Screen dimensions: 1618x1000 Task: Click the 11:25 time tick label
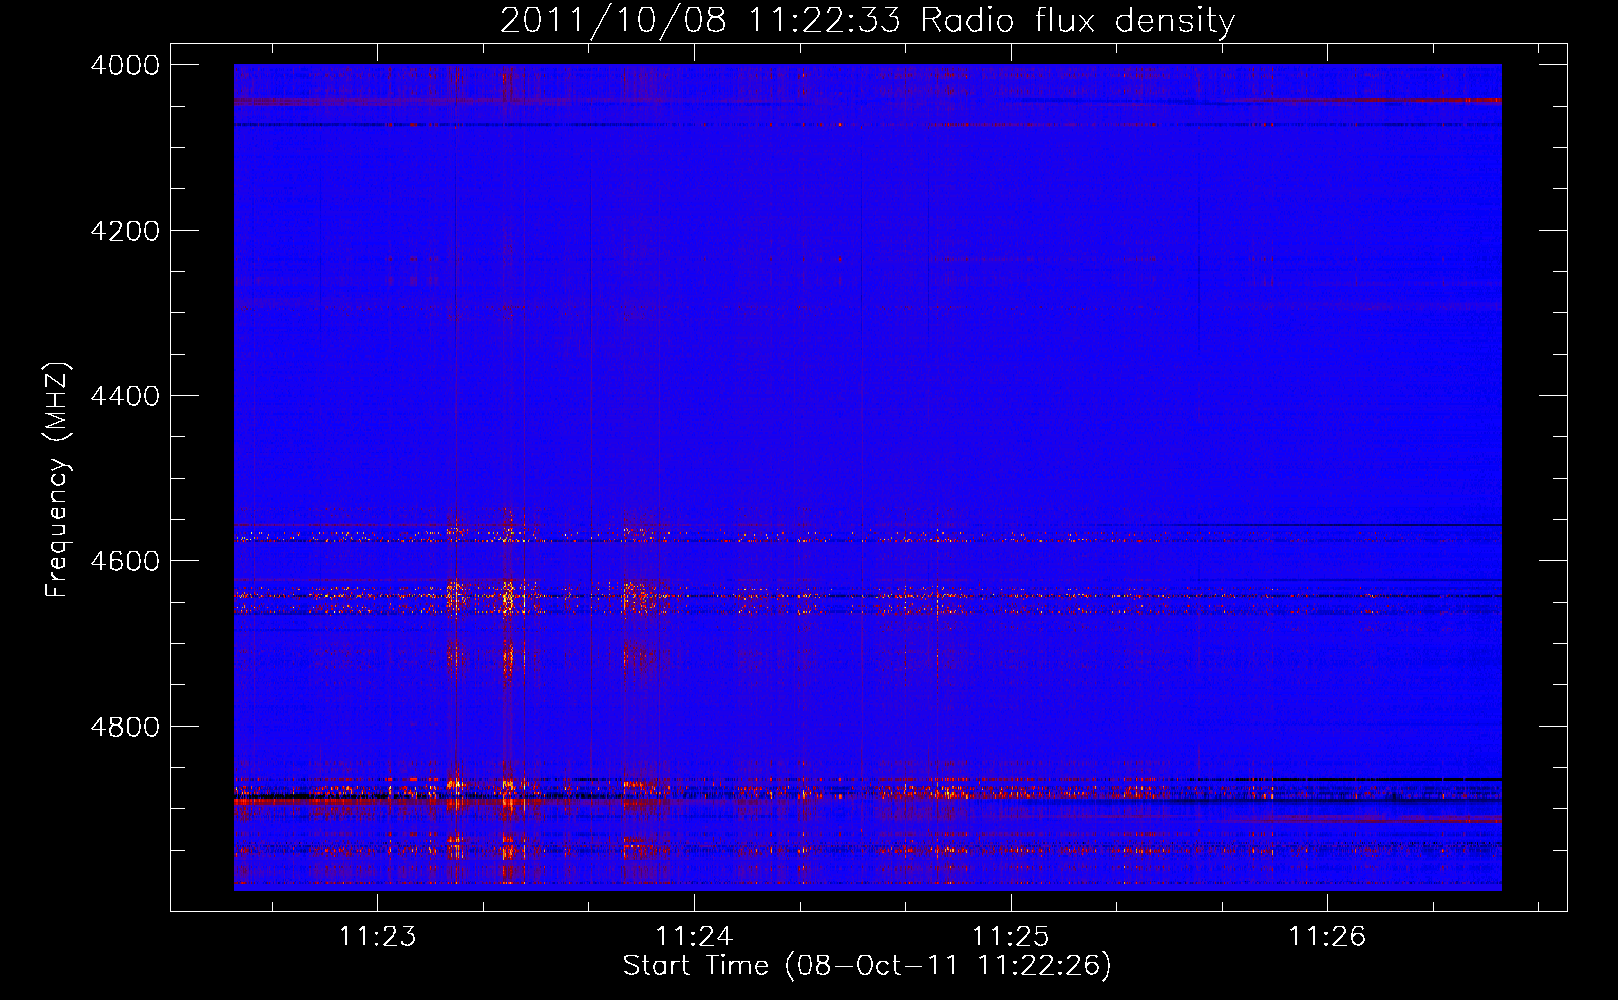tap(1011, 937)
